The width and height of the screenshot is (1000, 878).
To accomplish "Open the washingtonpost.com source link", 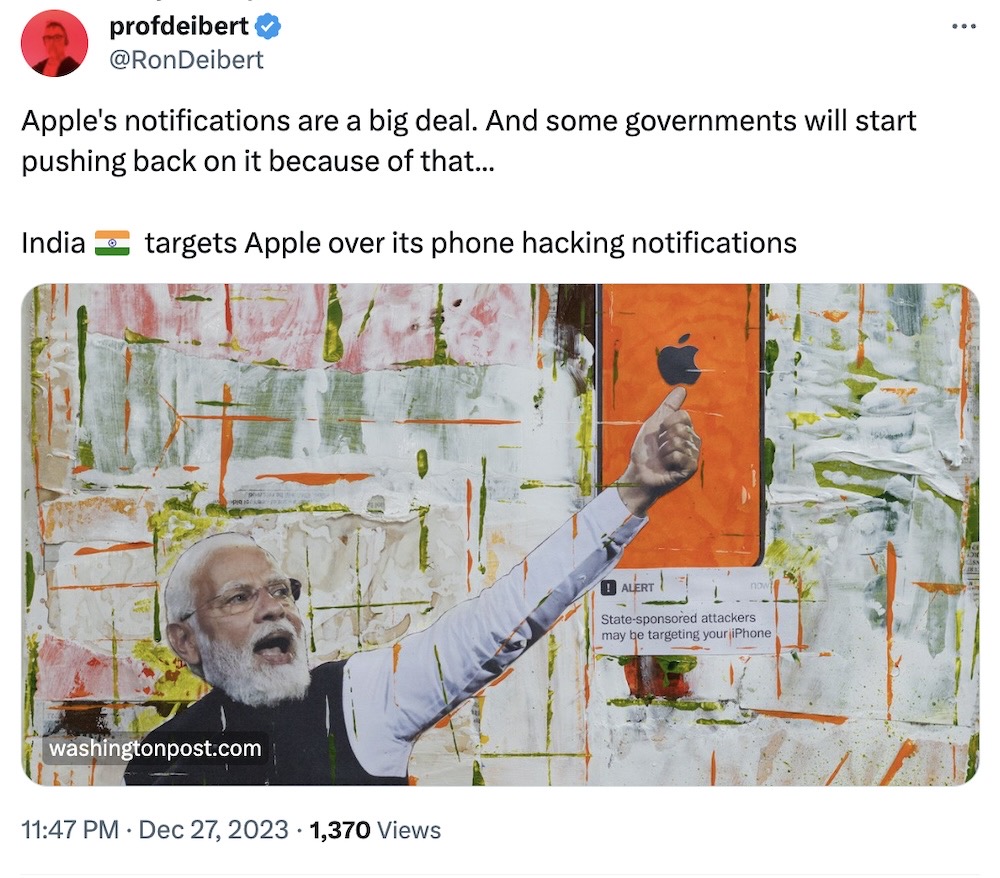I will pyautogui.click(x=157, y=747).
